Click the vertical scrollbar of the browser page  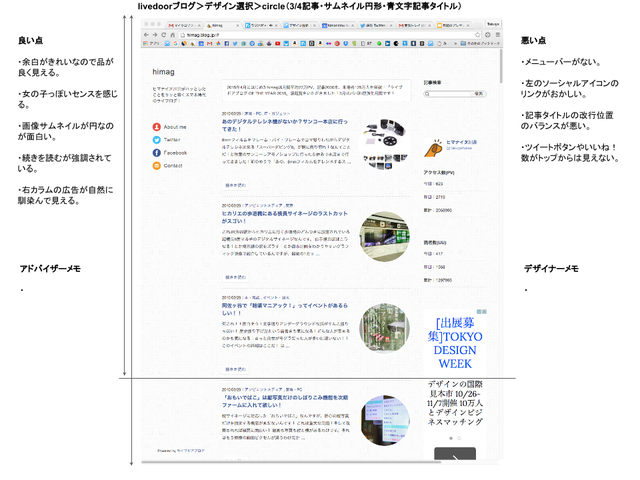coord(501,65)
